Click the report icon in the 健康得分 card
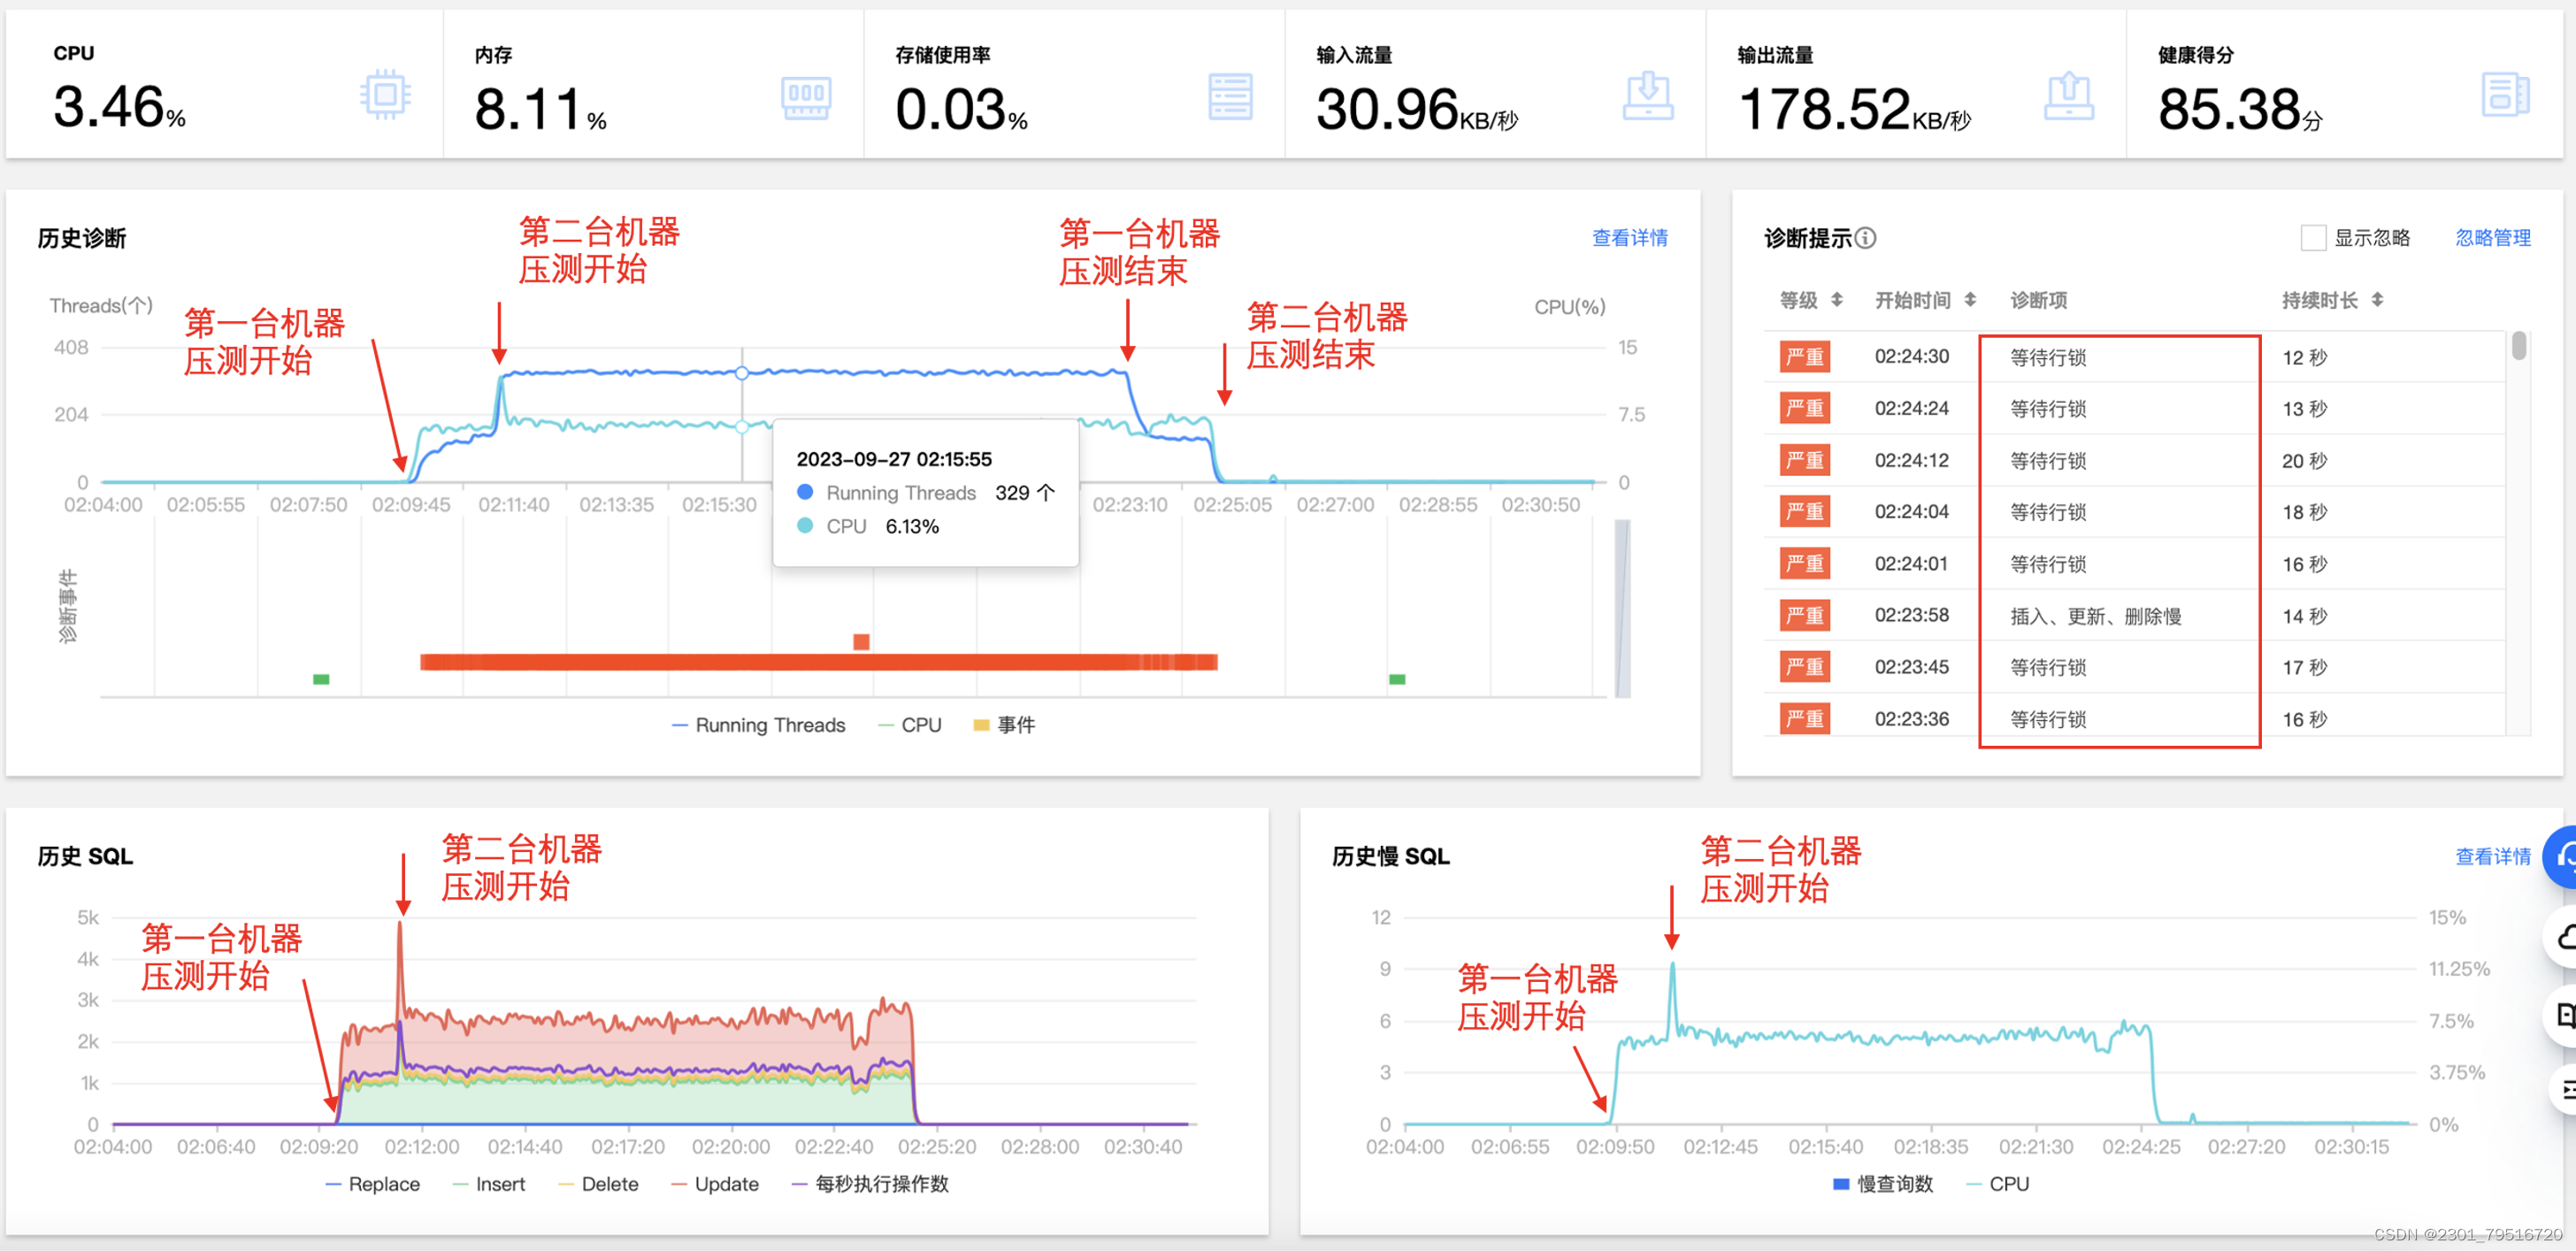2576x1251 pixels. (x=2505, y=95)
